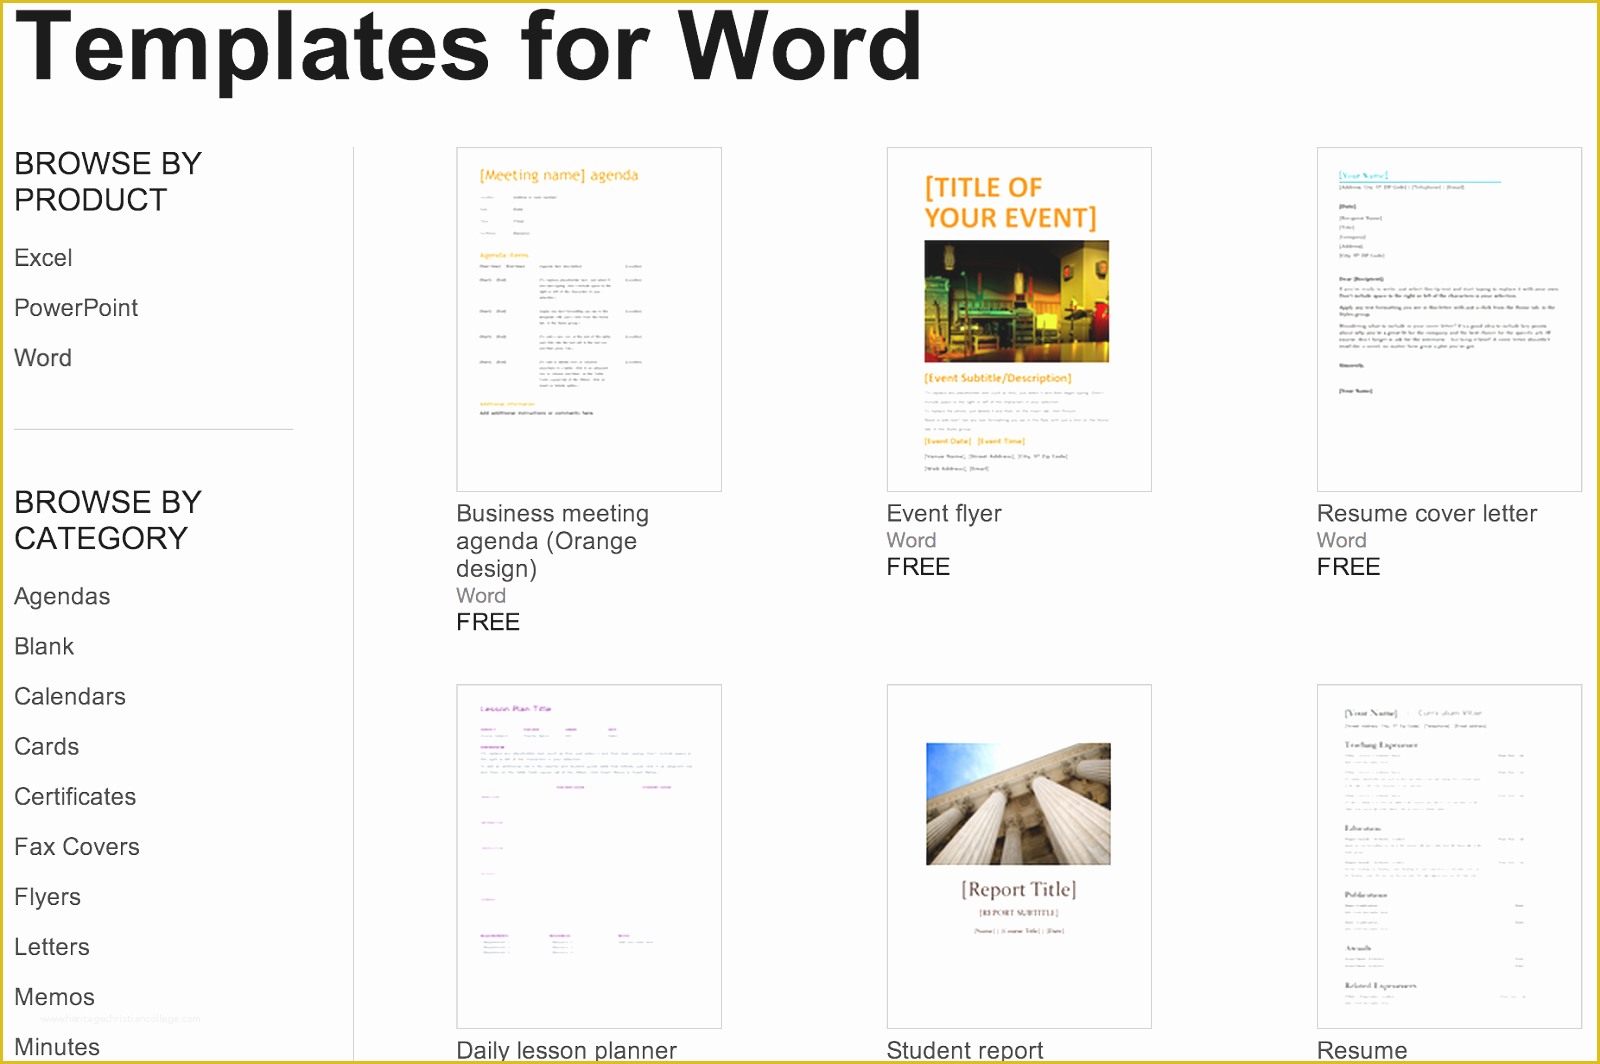
Task: Open the Resume cover letter thumbnail
Action: point(1448,319)
